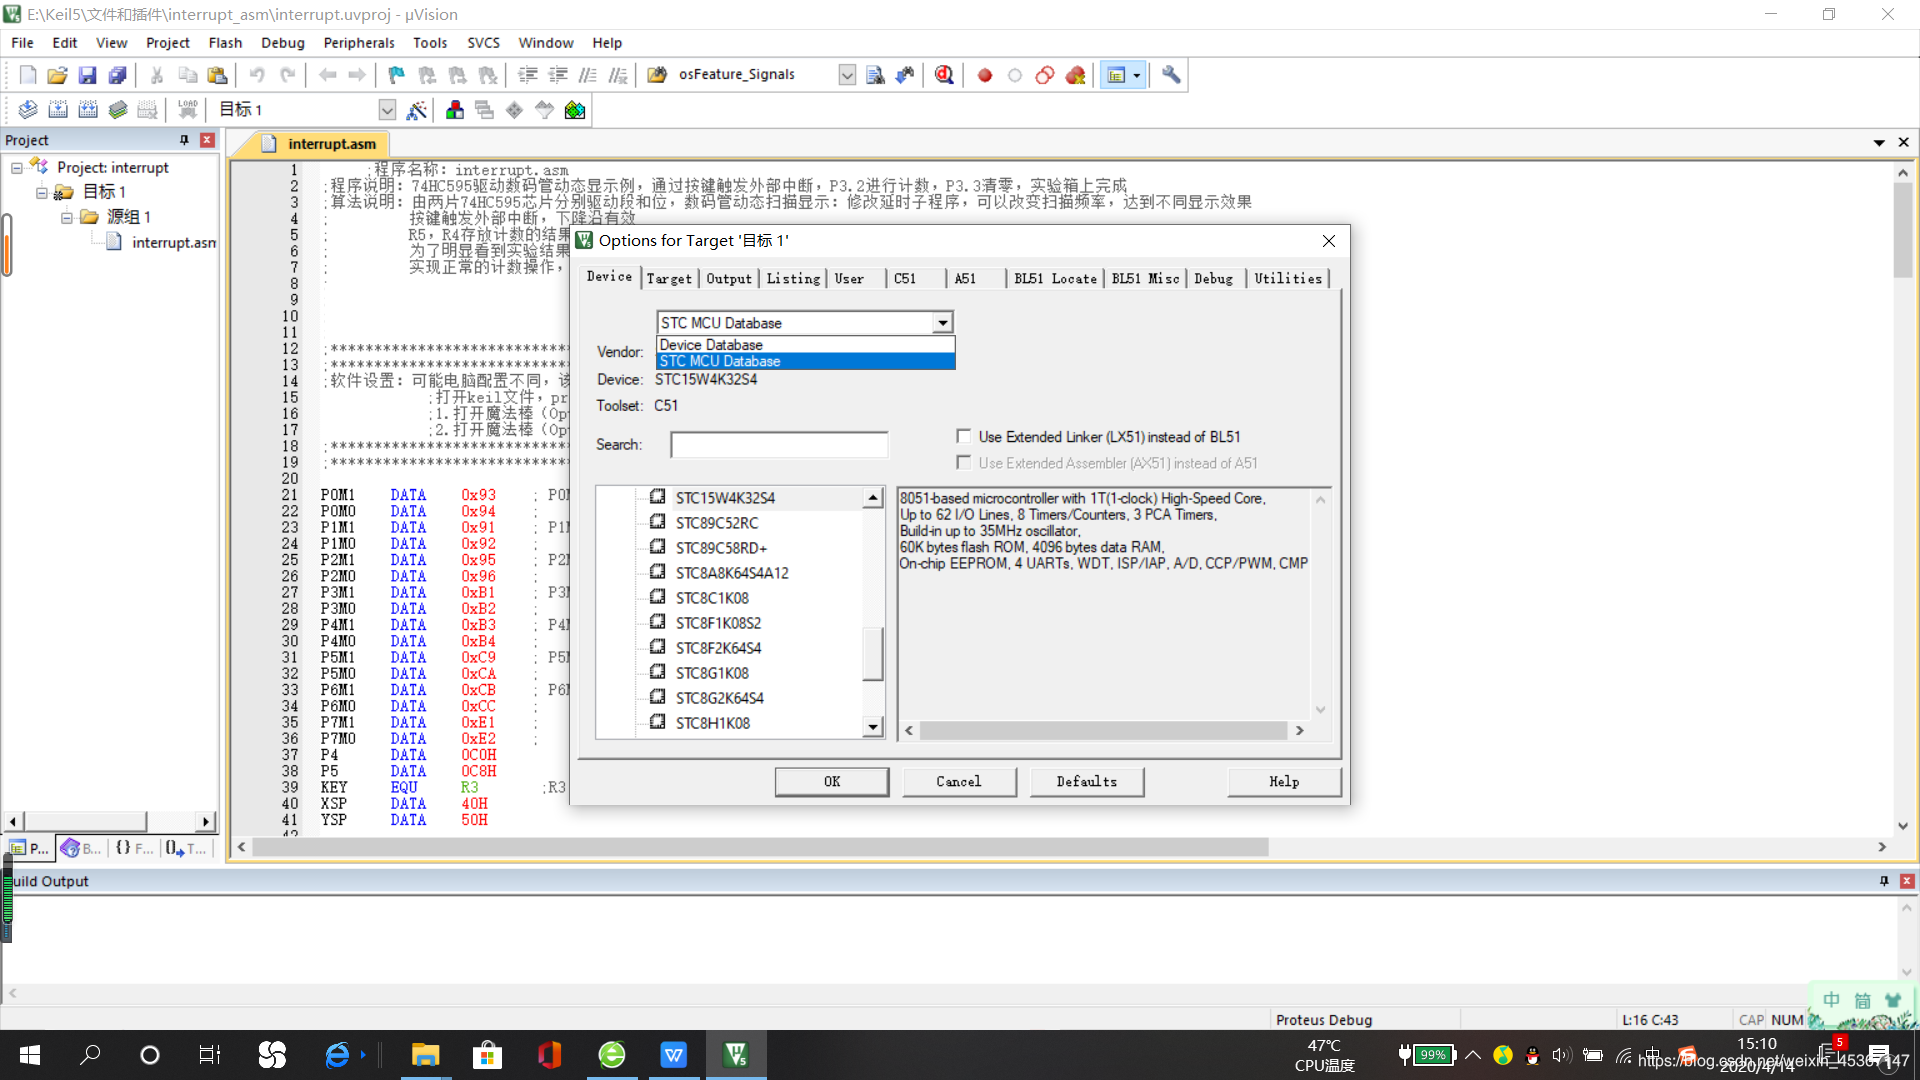Open Windows Start menu
Screen dimensions: 1920x1080
(x=30, y=1055)
